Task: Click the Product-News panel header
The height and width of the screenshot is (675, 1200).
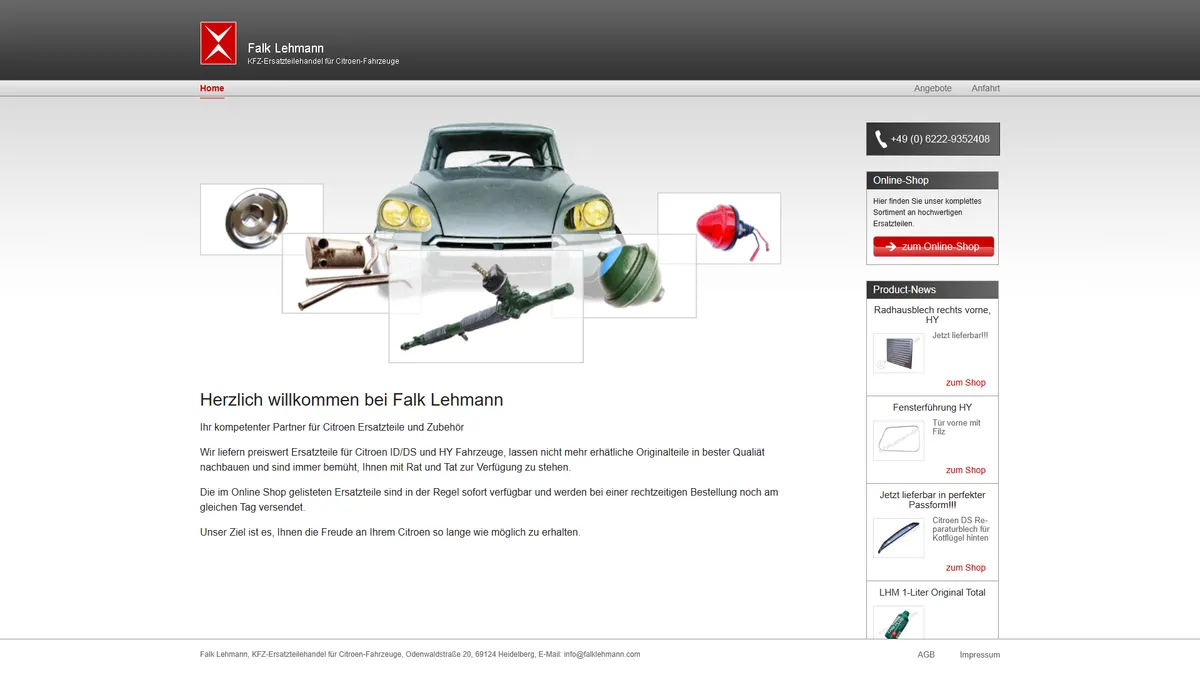Action: 932,290
